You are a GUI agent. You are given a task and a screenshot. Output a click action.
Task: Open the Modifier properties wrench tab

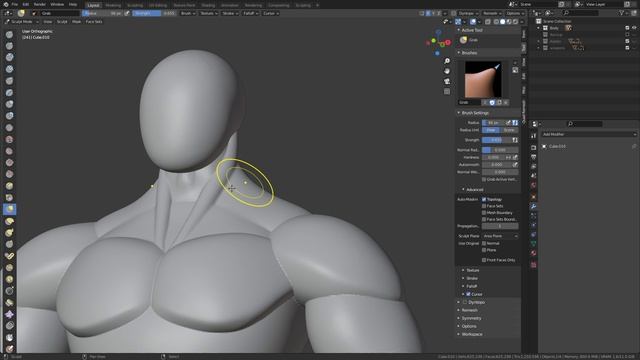click(x=533, y=207)
